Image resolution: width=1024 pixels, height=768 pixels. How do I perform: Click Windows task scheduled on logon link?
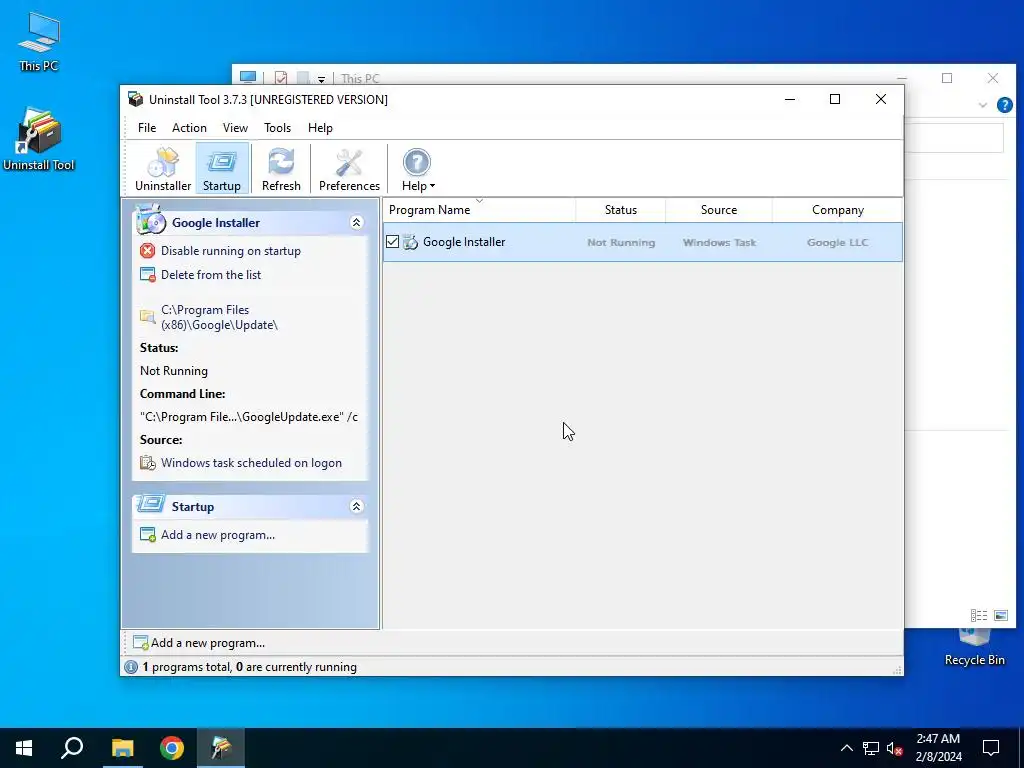pyautogui.click(x=251, y=463)
